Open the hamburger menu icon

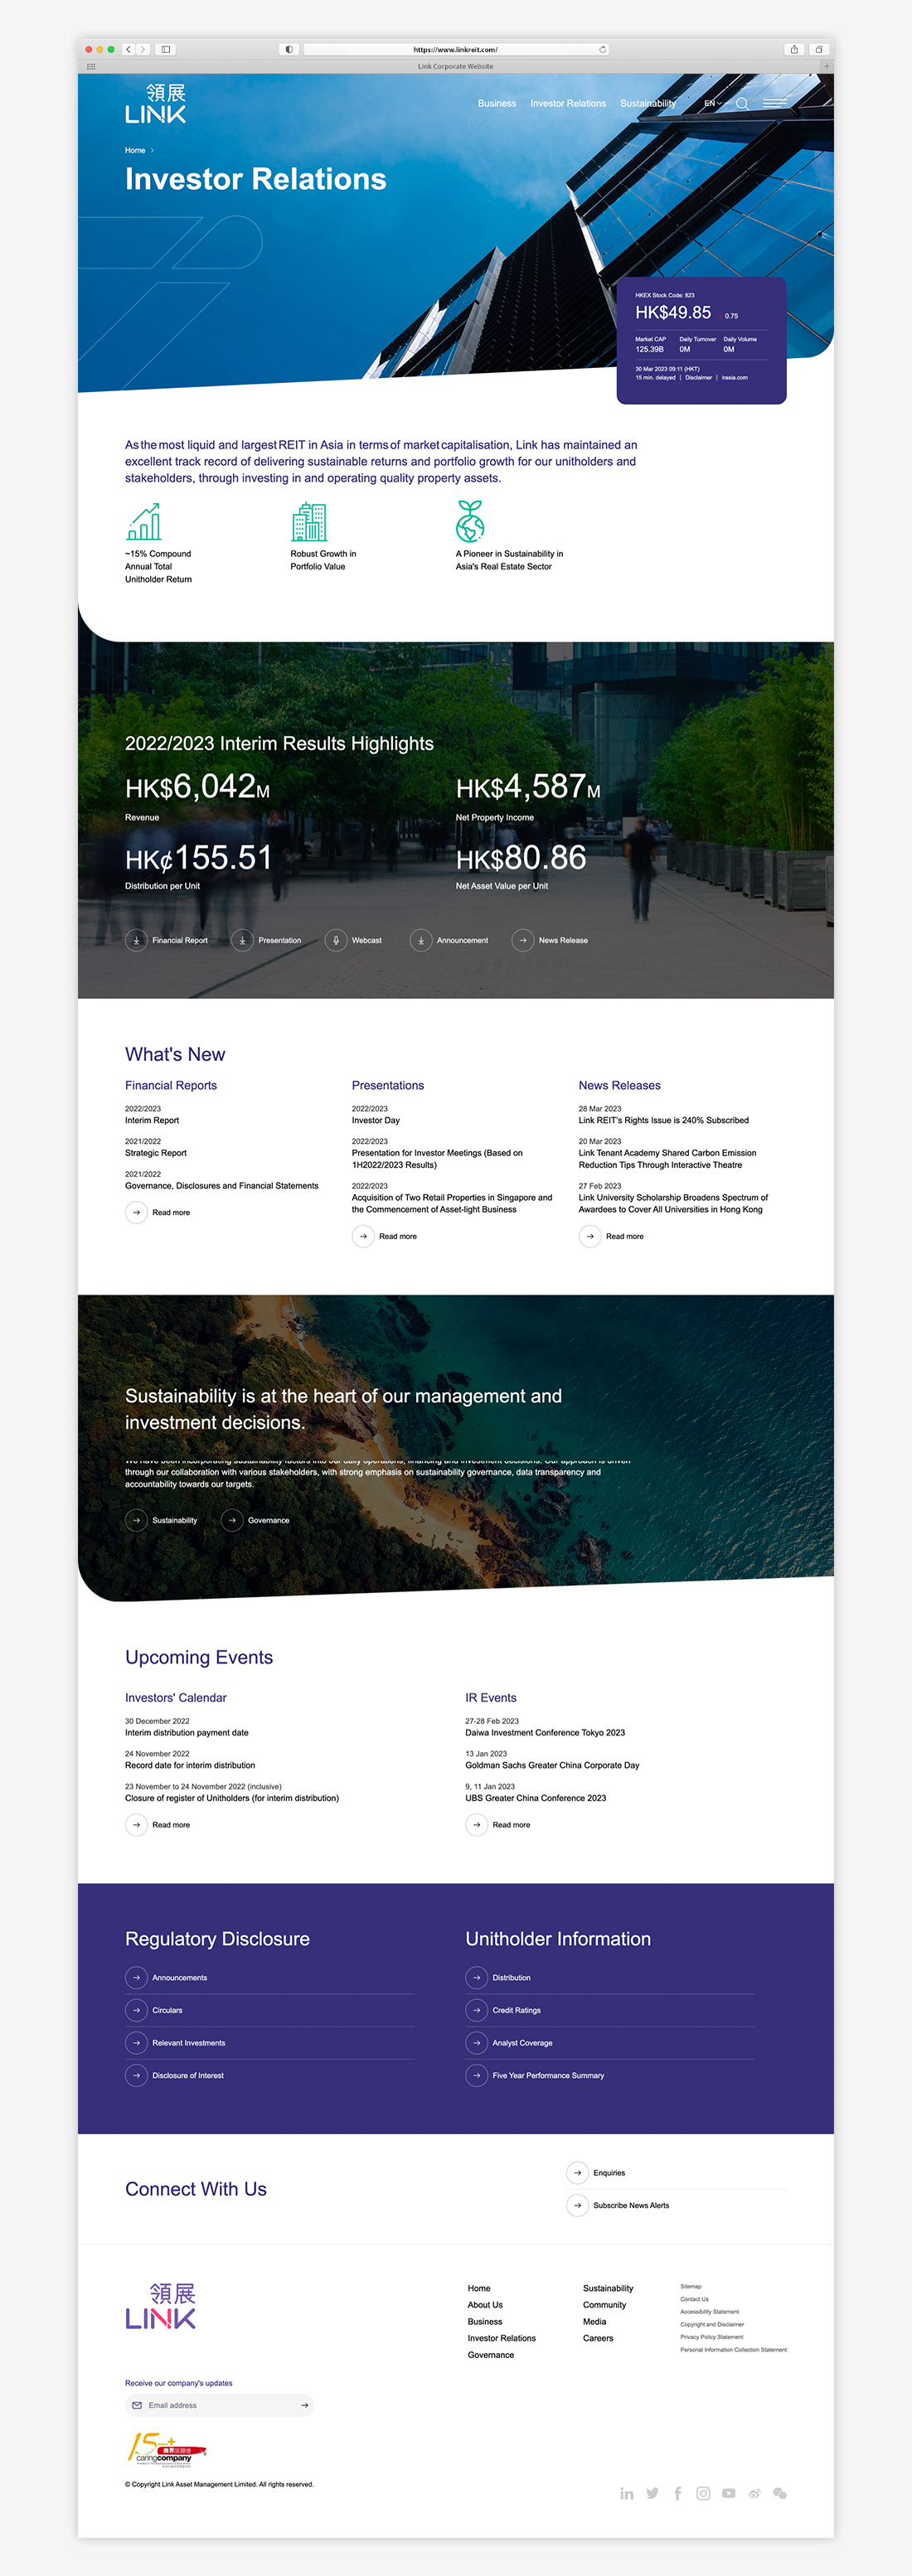(x=775, y=104)
